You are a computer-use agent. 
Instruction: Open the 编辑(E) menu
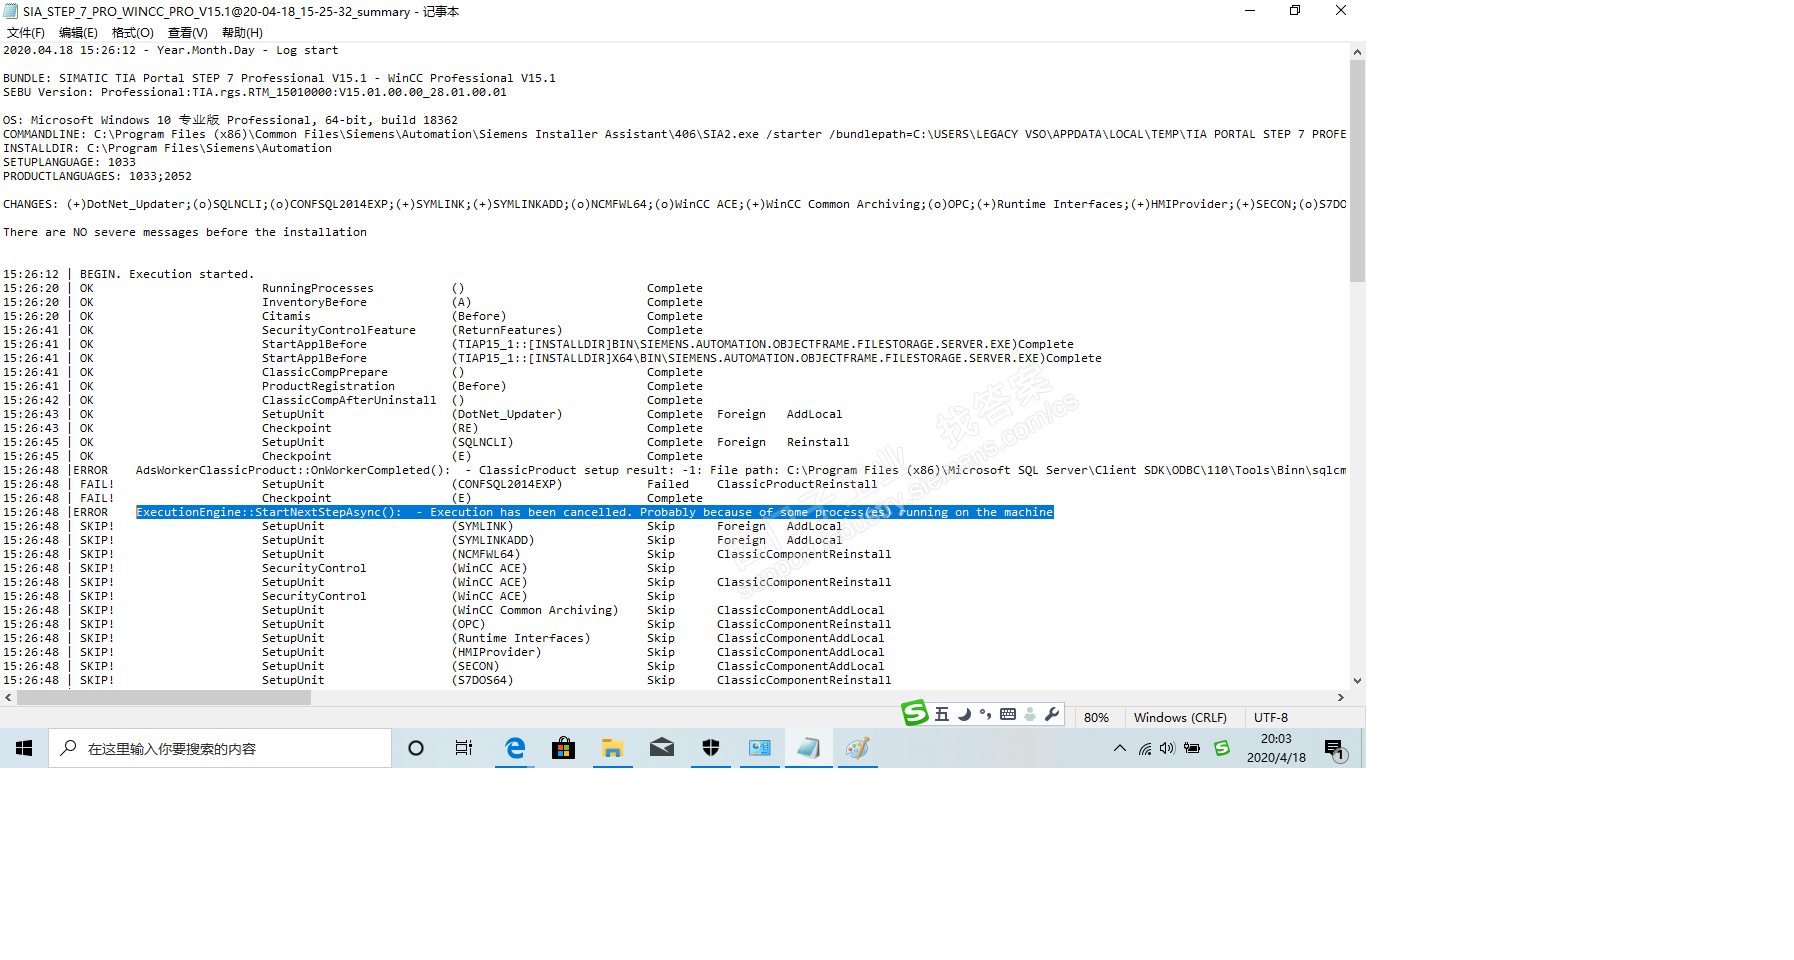(x=79, y=33)
